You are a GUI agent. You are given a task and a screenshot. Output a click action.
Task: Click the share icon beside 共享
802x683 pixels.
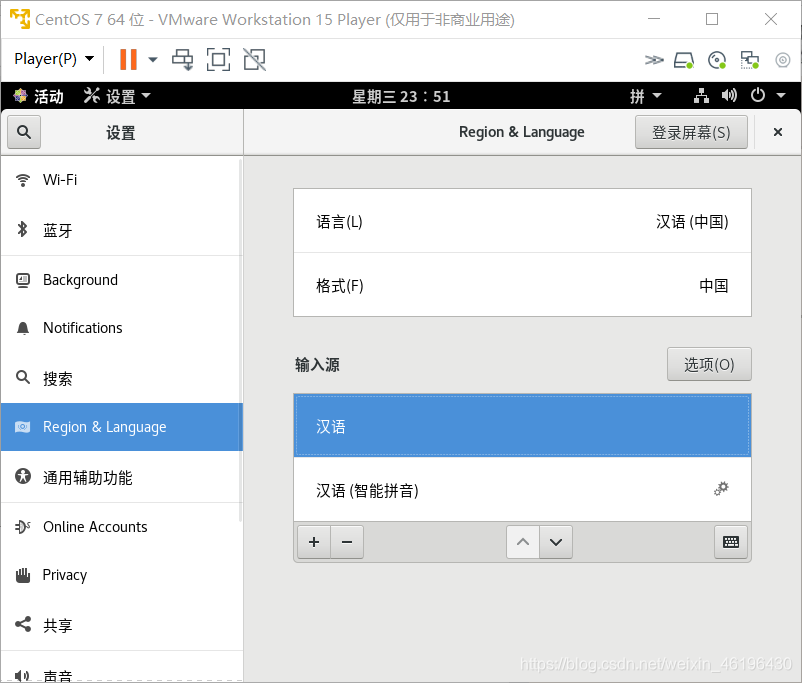click(x=23, y=624)
